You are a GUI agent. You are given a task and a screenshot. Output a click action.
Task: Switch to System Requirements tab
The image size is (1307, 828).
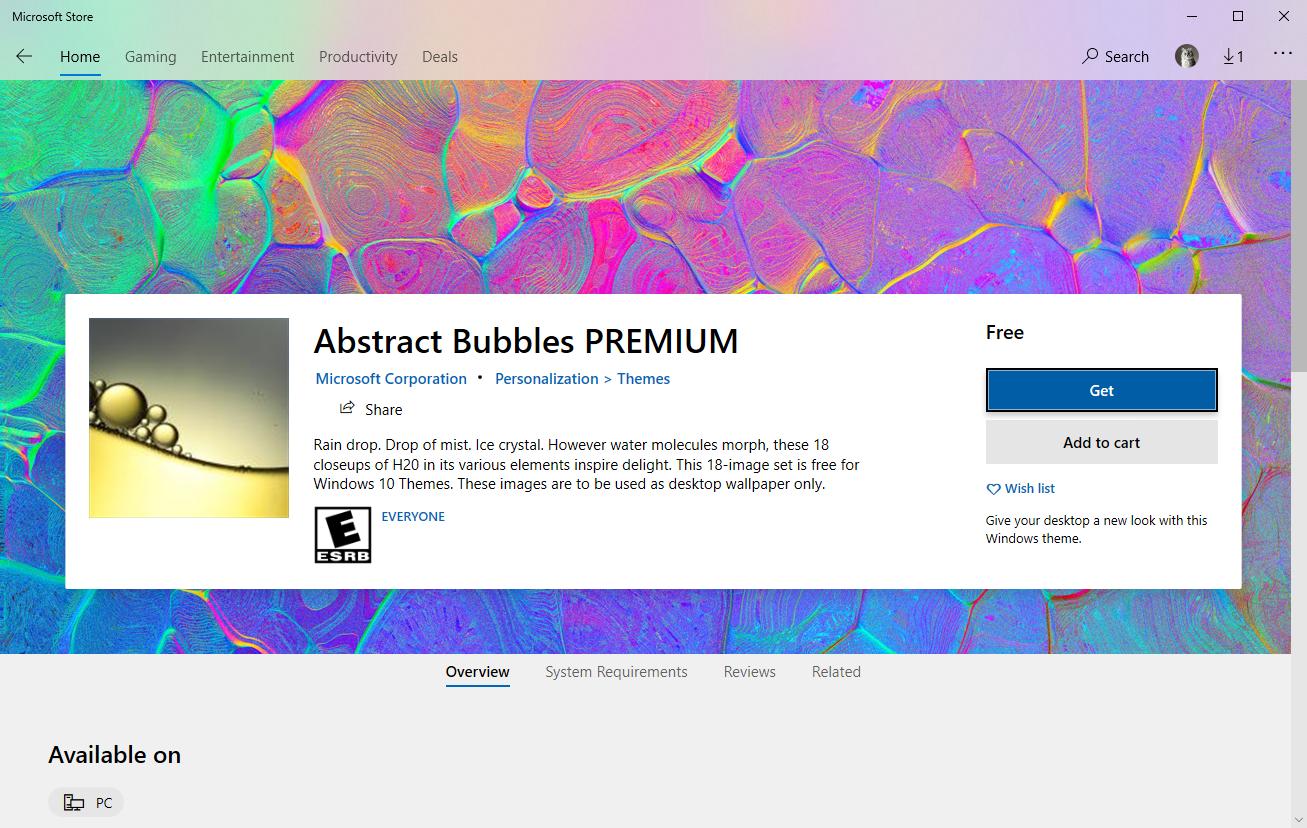pyautogui.click(x=616, y=672)
